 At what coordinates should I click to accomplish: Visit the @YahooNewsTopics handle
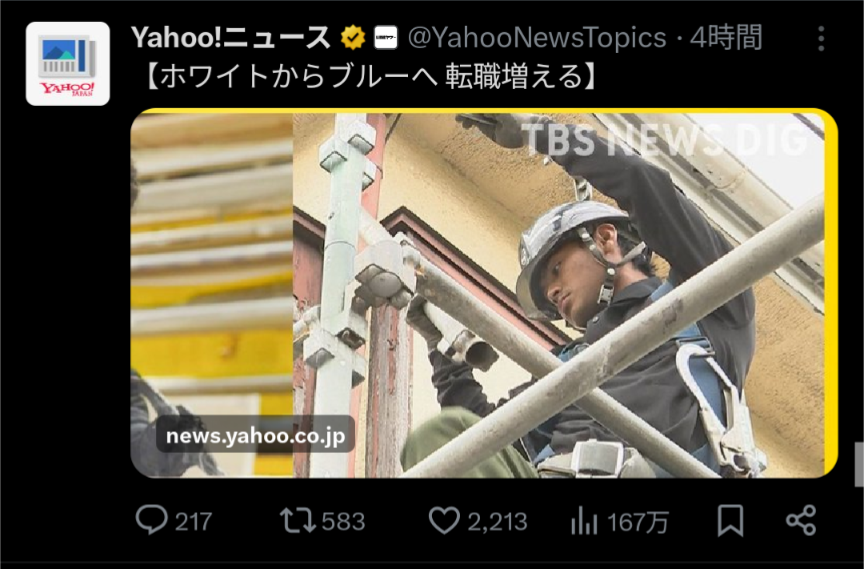(537, 38)
